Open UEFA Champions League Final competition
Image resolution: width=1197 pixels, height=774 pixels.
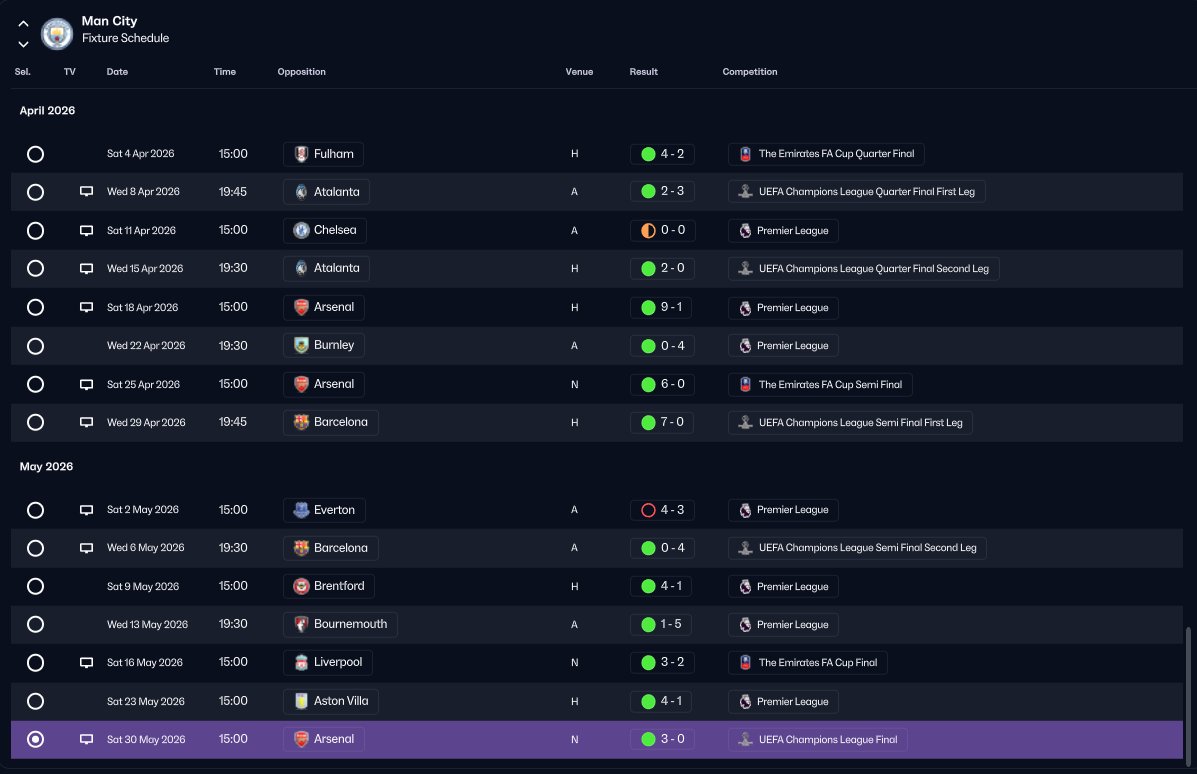pos(818,740)
